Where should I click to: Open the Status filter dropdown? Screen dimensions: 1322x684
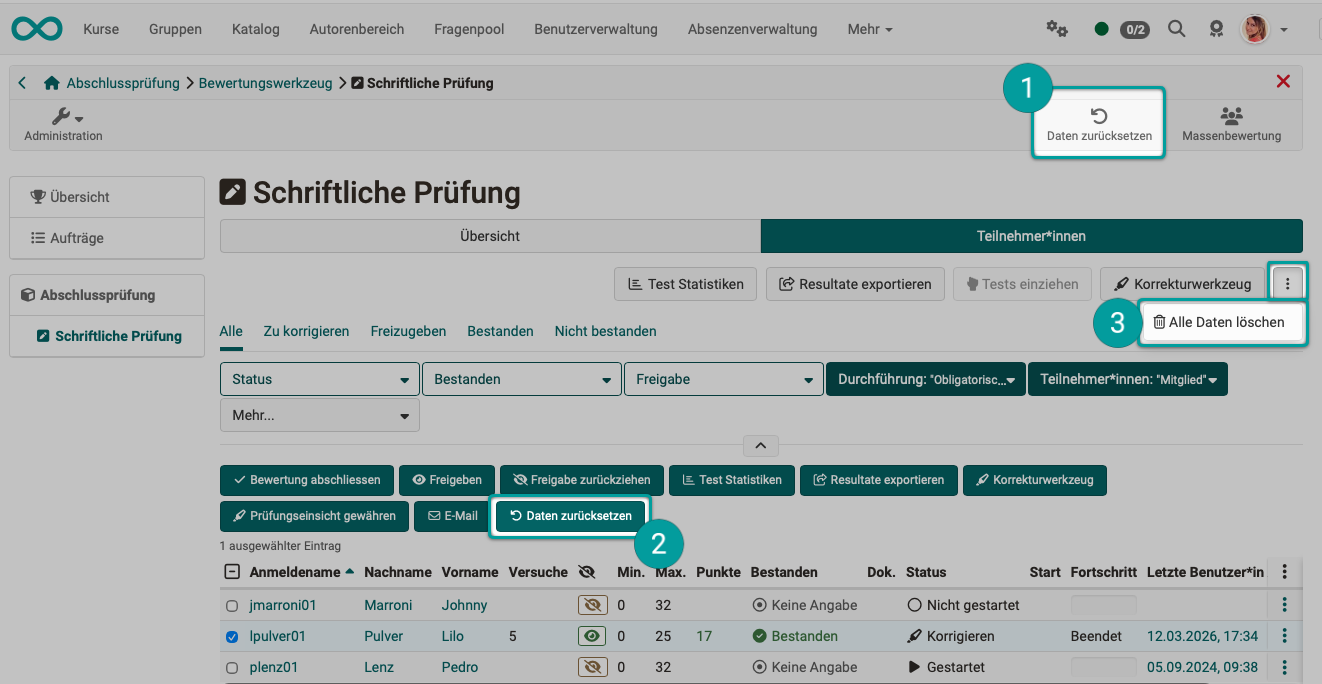(x=319, y=379)
